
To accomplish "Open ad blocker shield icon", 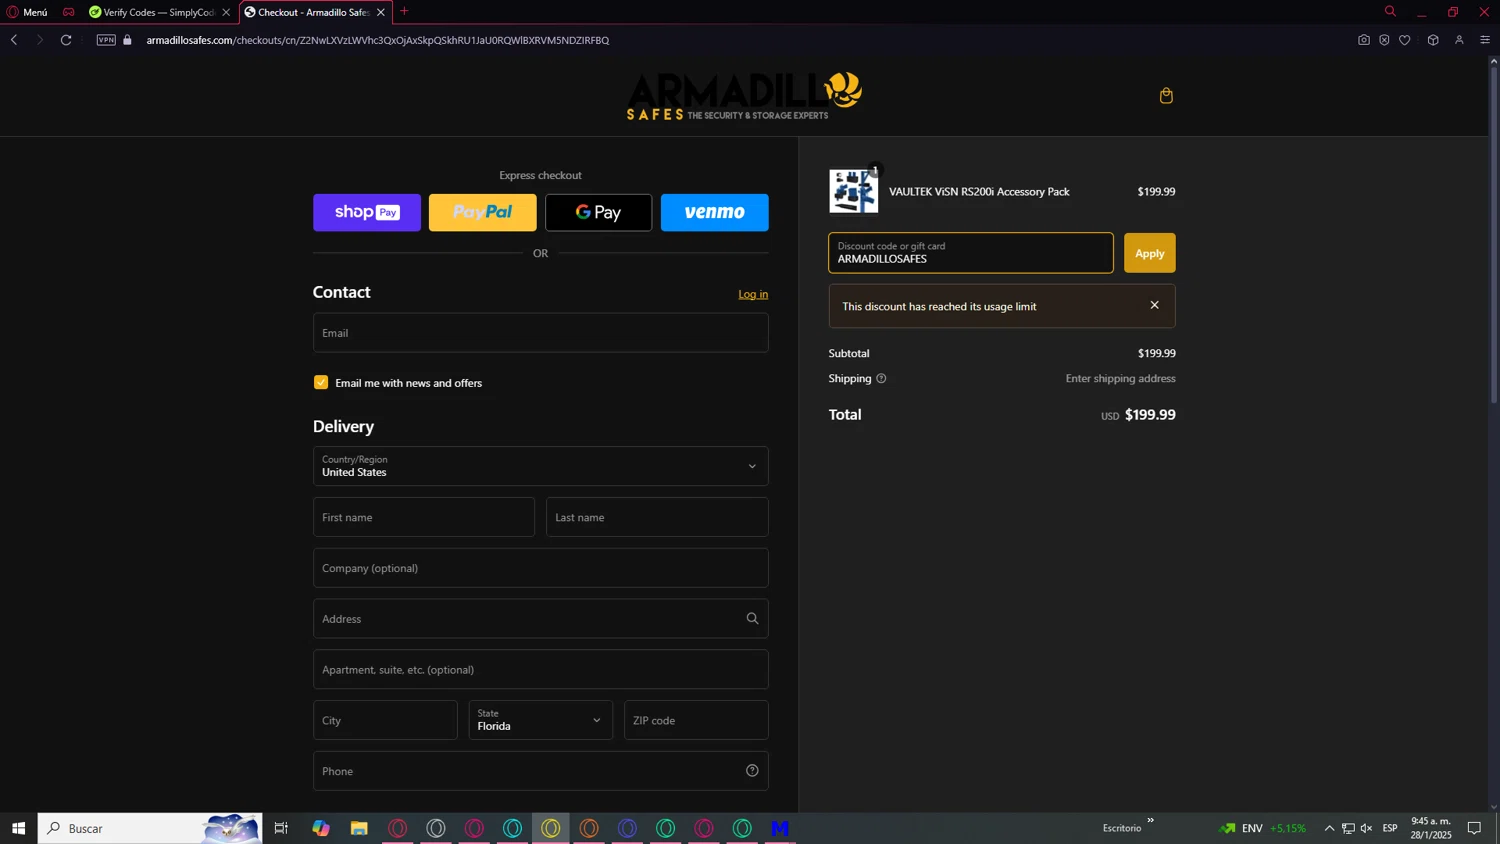I will click(x=1384, y=40).
